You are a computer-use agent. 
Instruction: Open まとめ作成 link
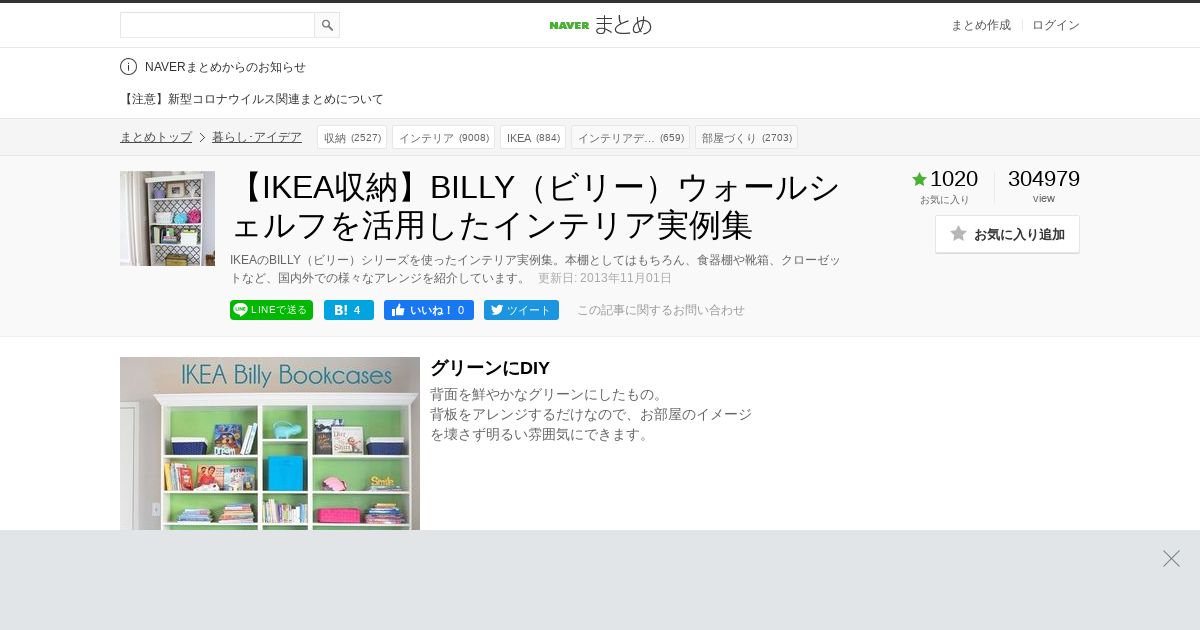coord(980,25)
